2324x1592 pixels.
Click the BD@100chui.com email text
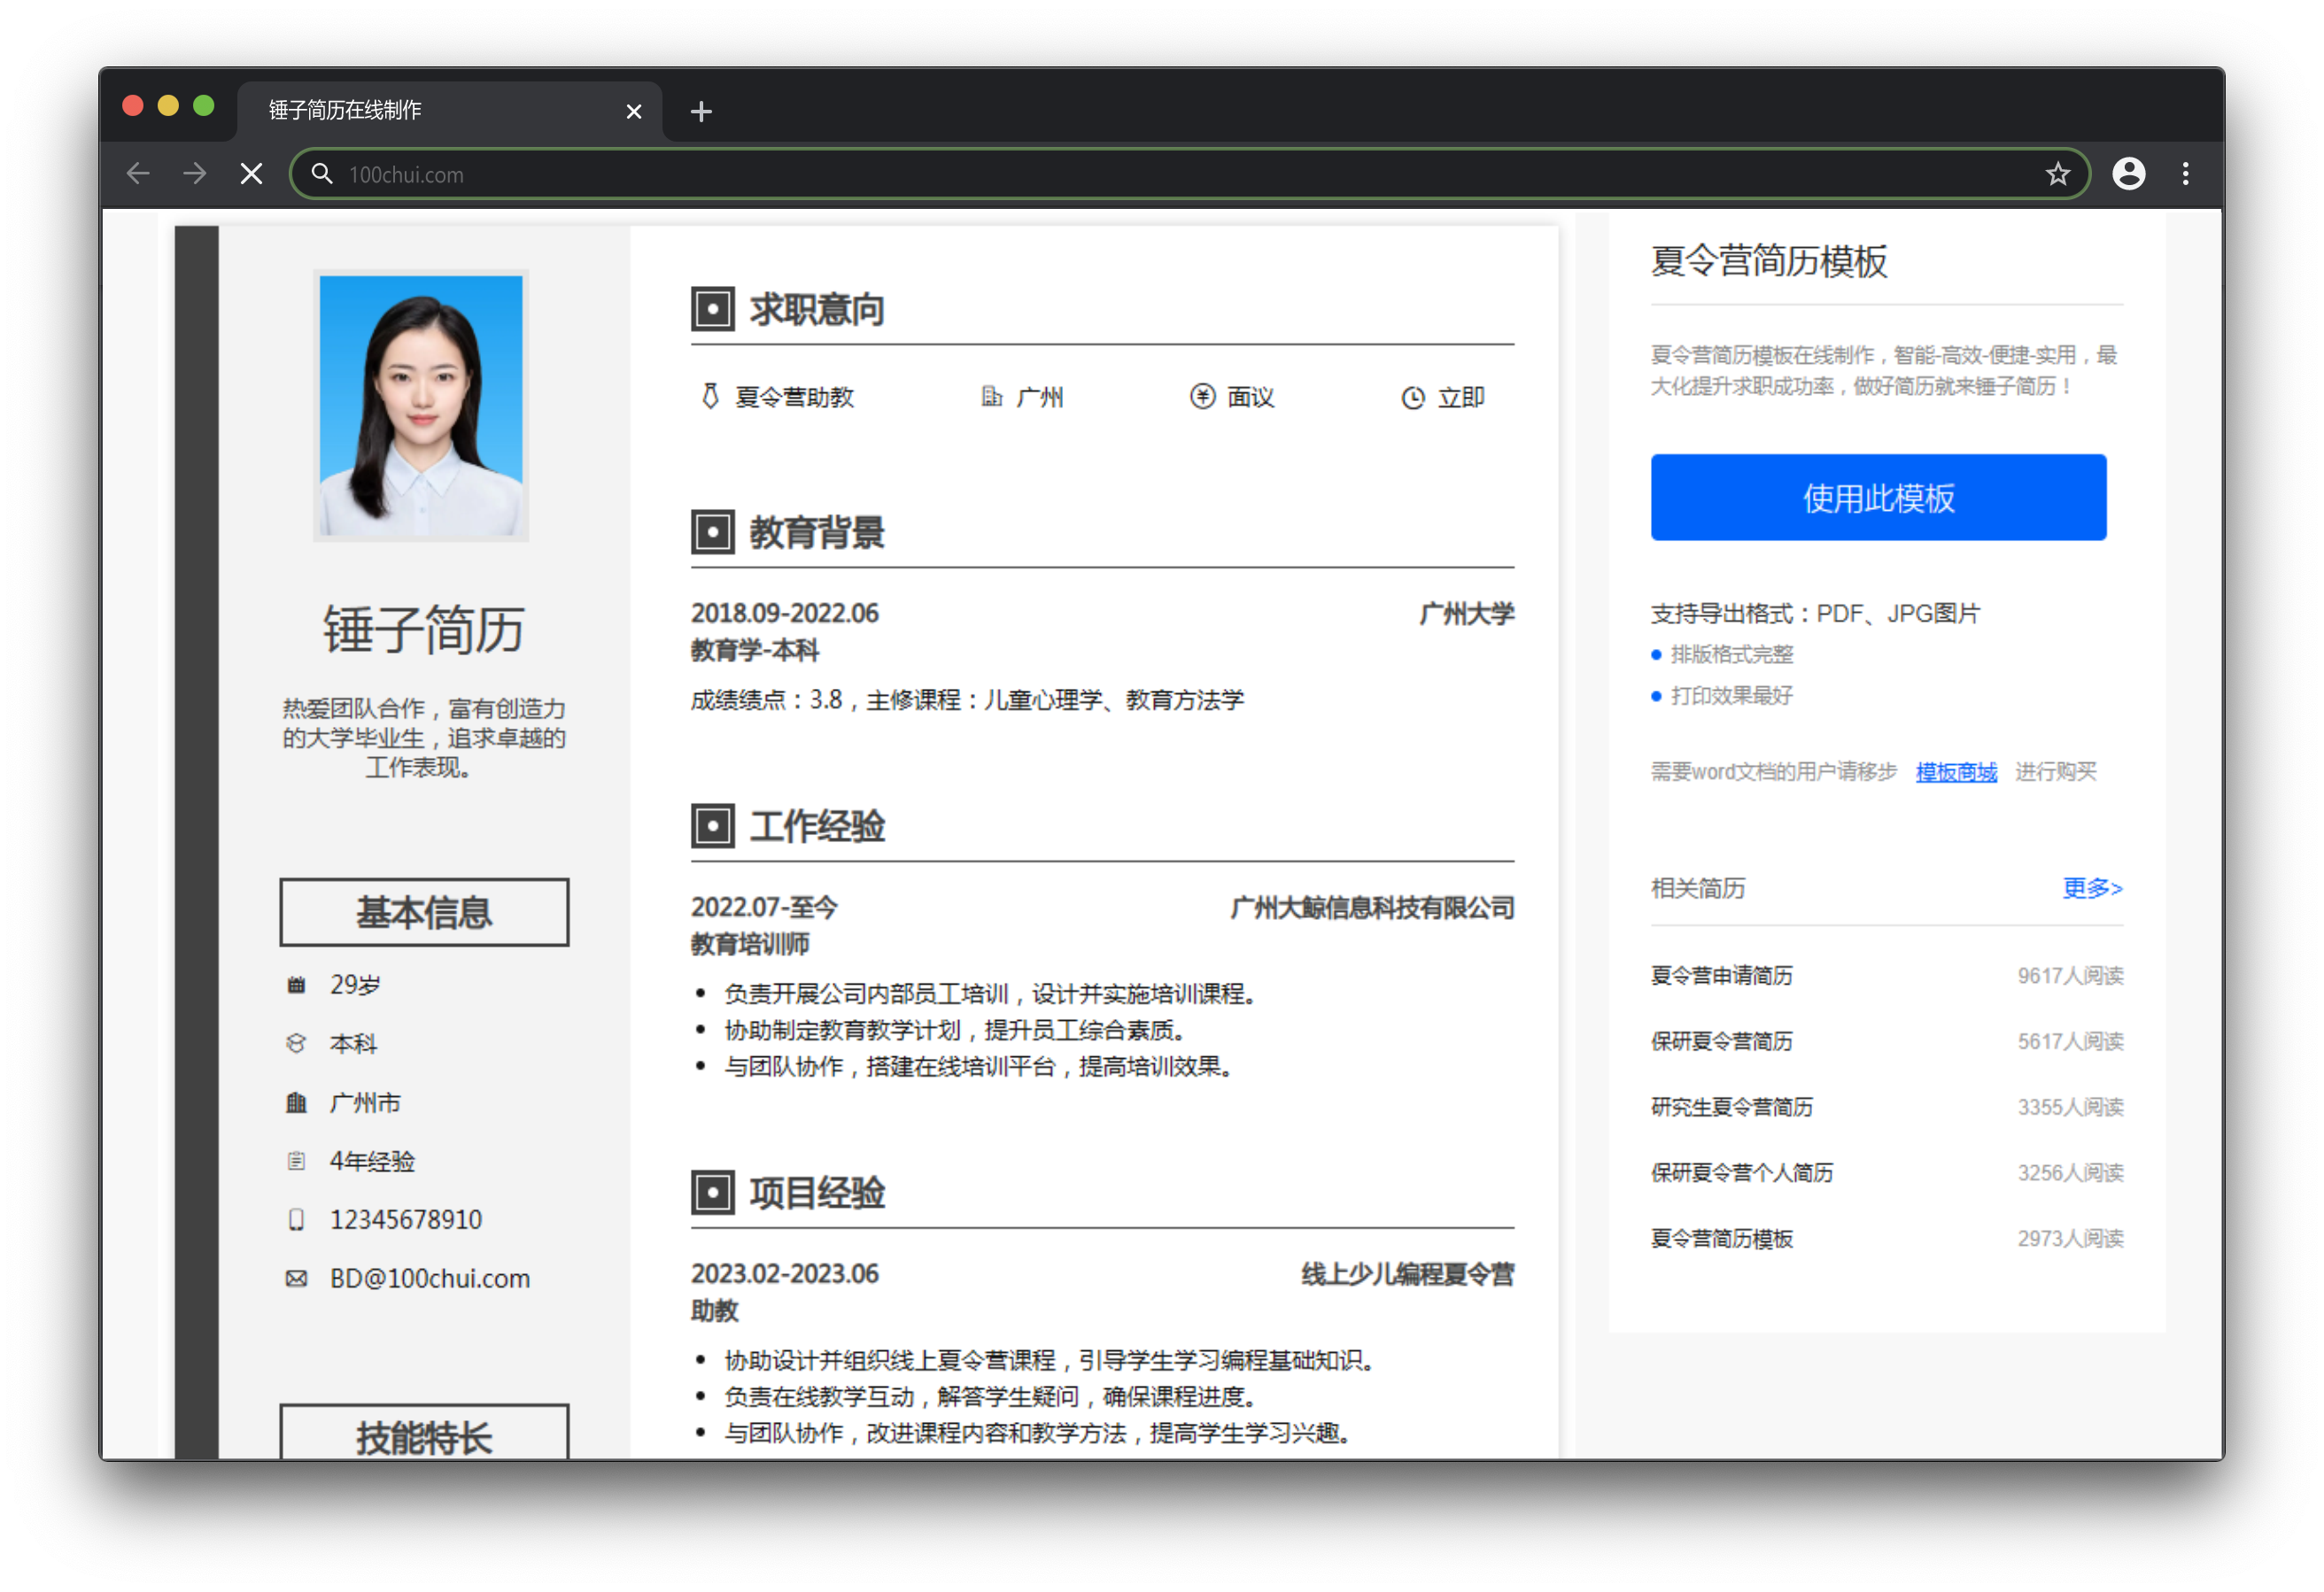pos(430,1279)
